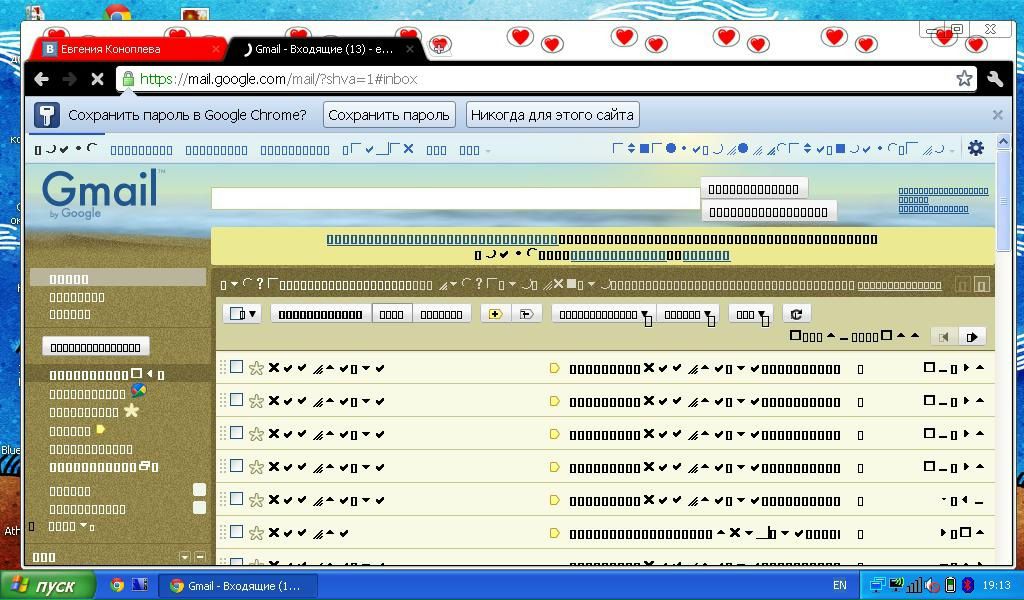The image size is (1024, 600).
Task: Click the Сохранить пароль button
Action: pos(389,115)
